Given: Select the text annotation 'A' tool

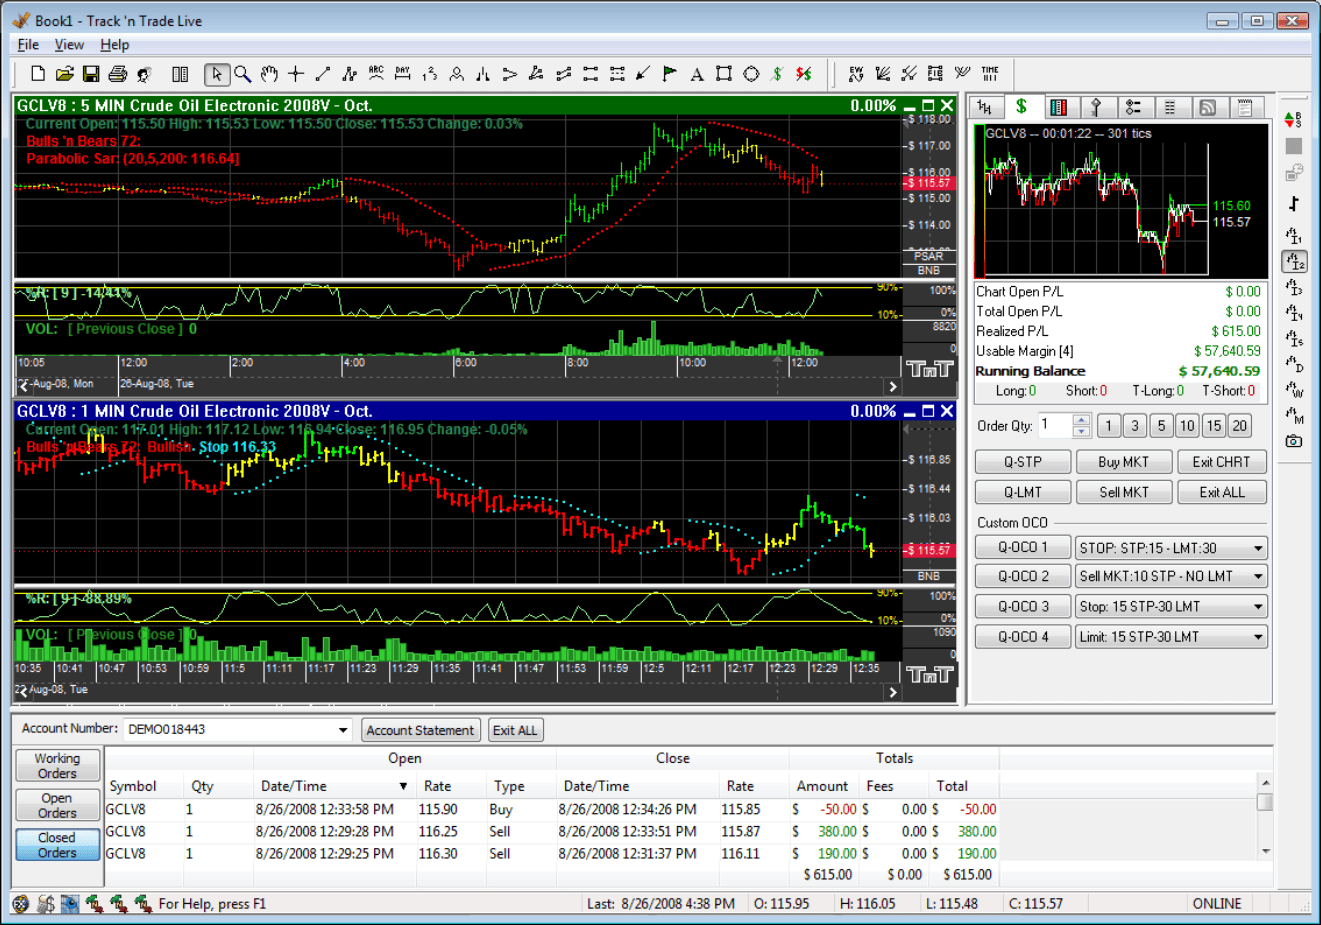Looking at the screenshot, I should click(x=697, y=74).
